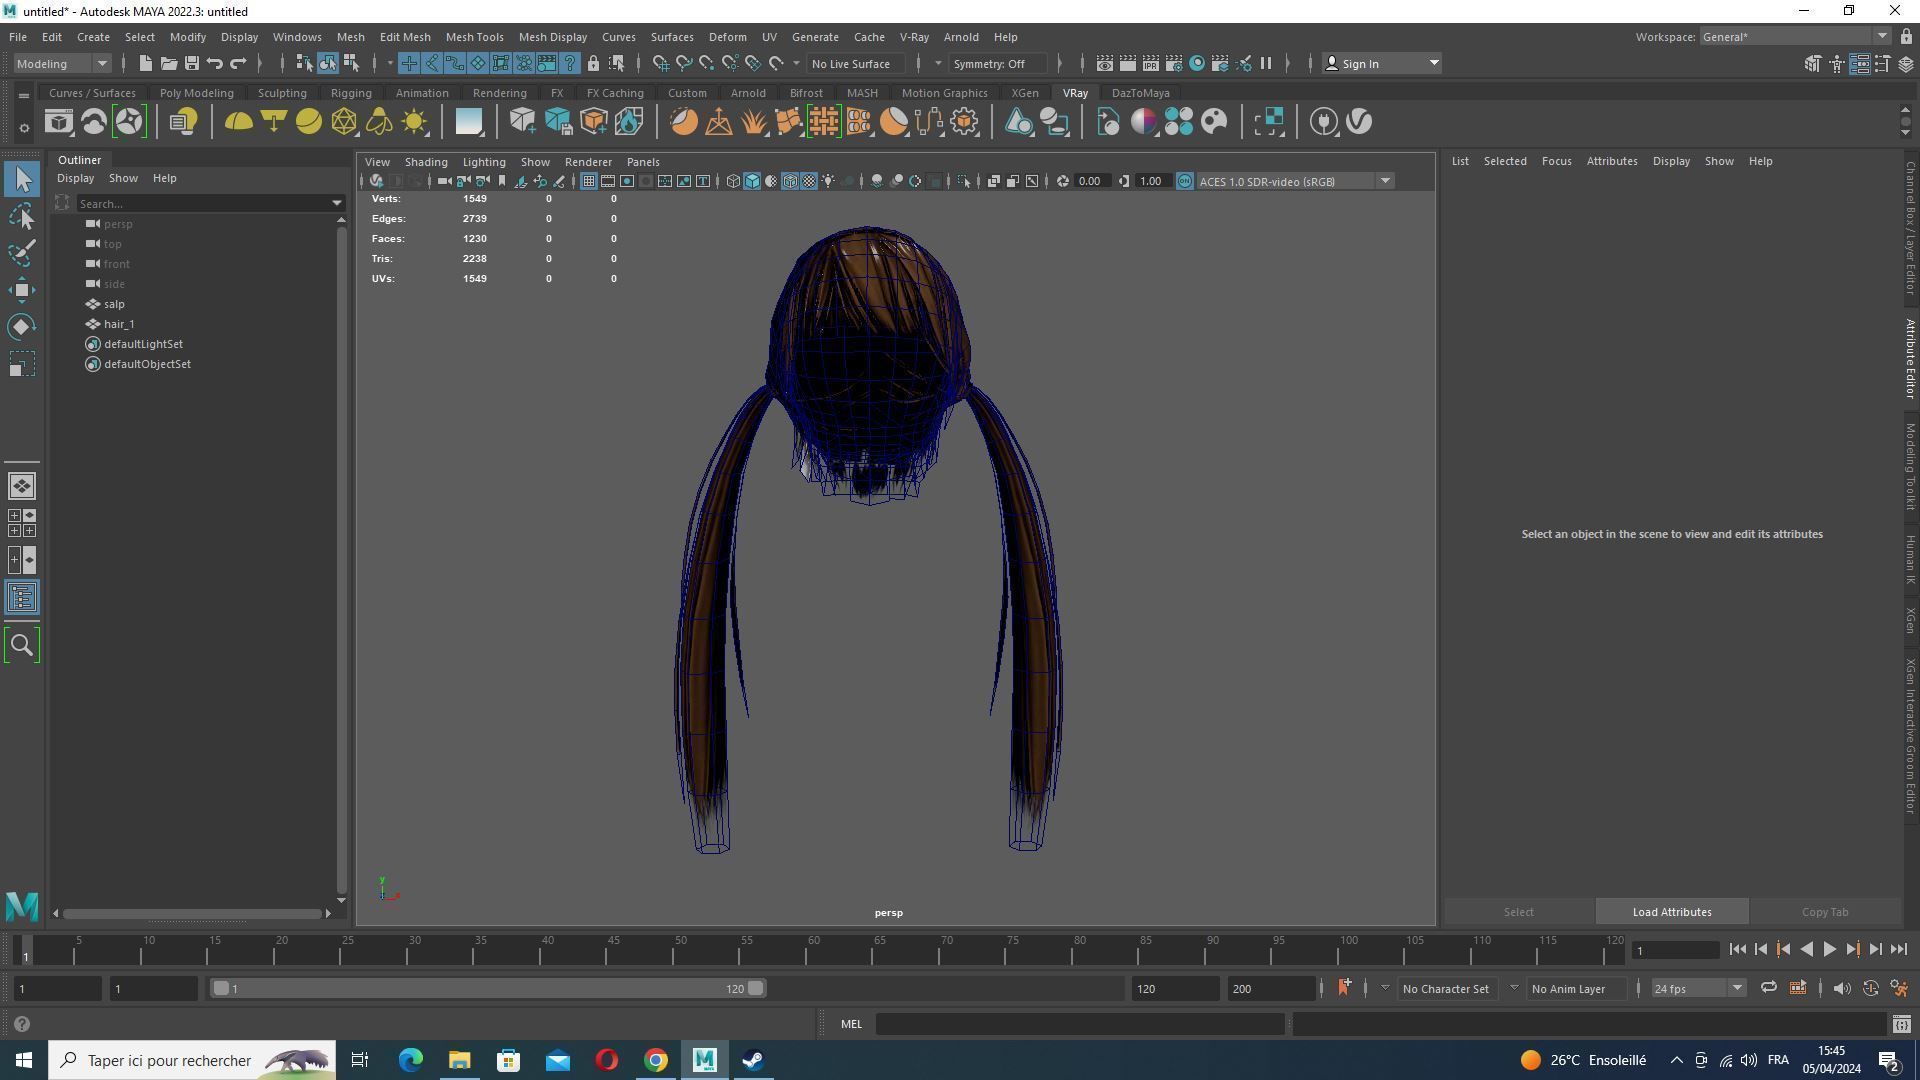
Task: Undo the last action via toolbar arrow
Action: 214,63
